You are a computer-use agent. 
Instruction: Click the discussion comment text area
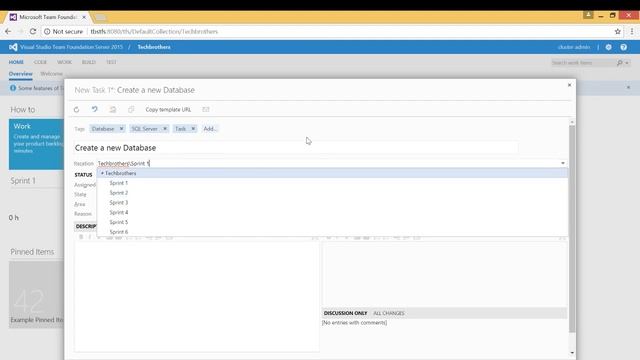coord(444,273)
